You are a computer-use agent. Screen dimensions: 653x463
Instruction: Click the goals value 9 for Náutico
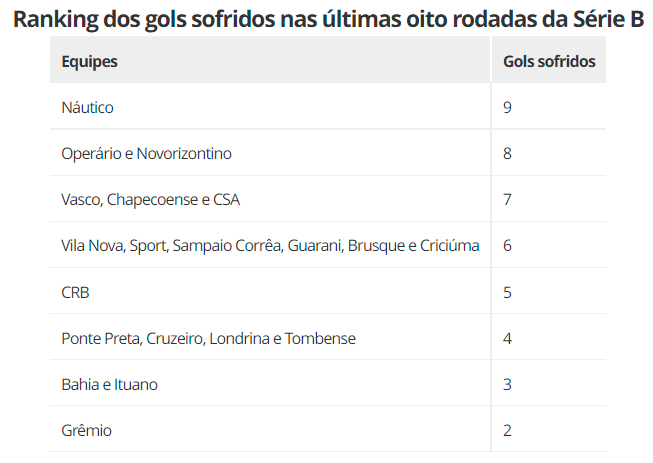(508, 107)
